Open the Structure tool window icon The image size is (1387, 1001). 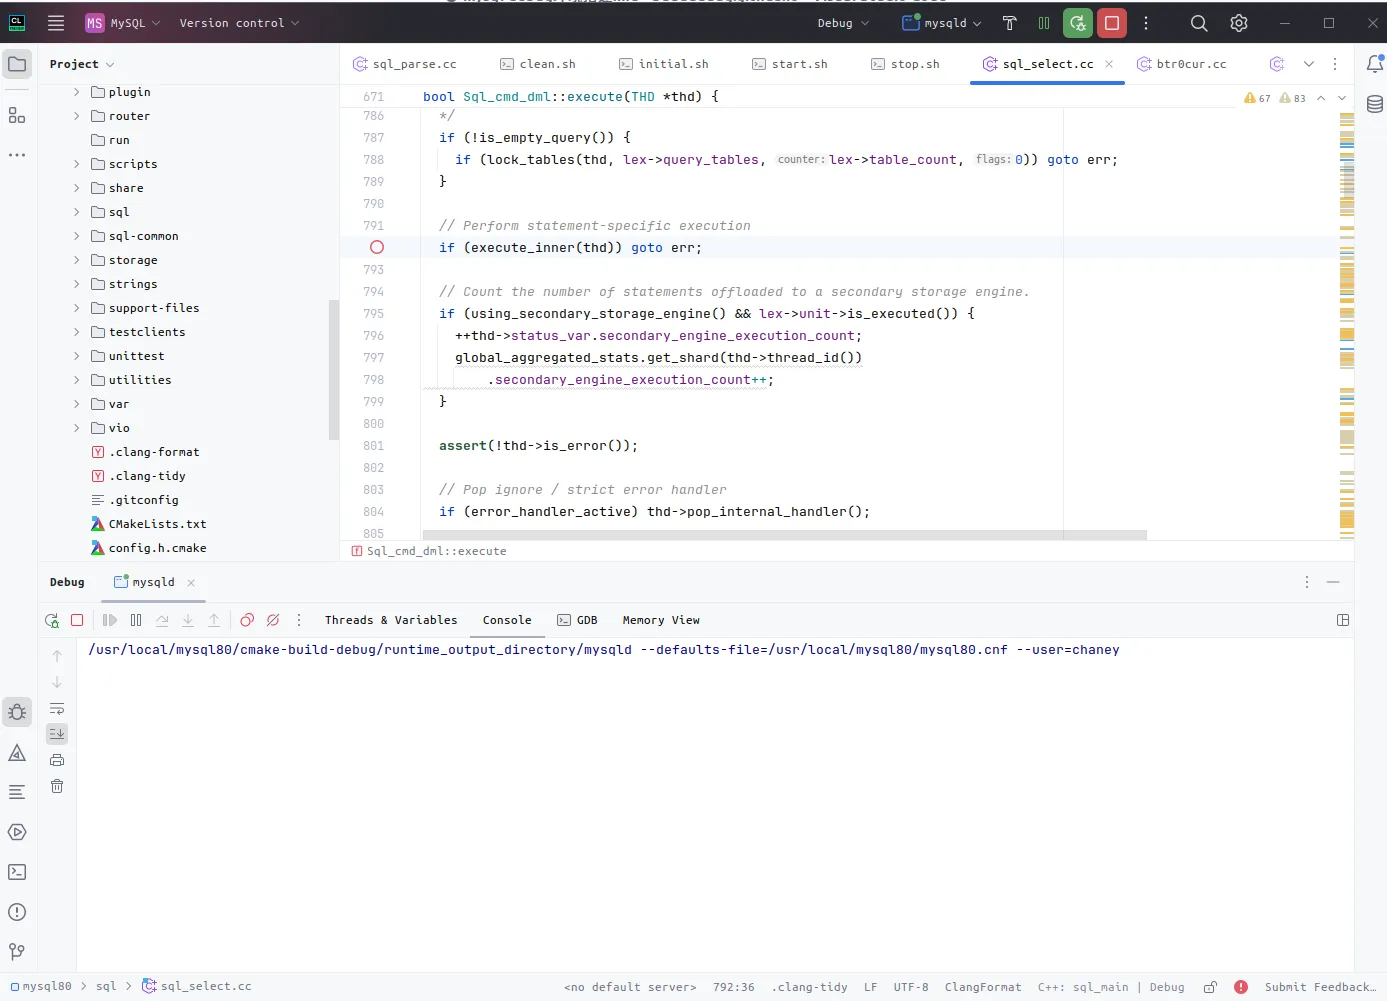[17, 115]
